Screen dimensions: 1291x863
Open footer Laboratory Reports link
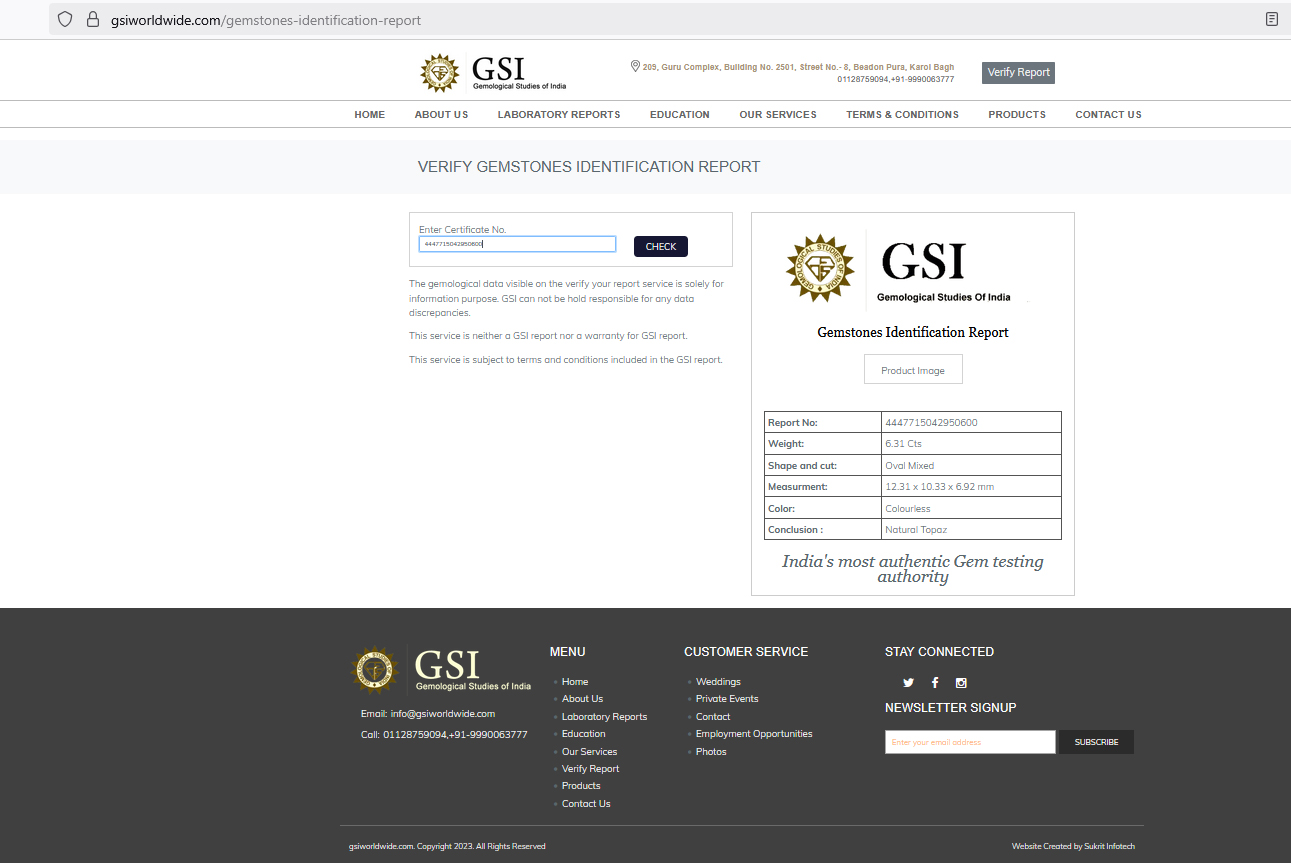coord(604,717)
